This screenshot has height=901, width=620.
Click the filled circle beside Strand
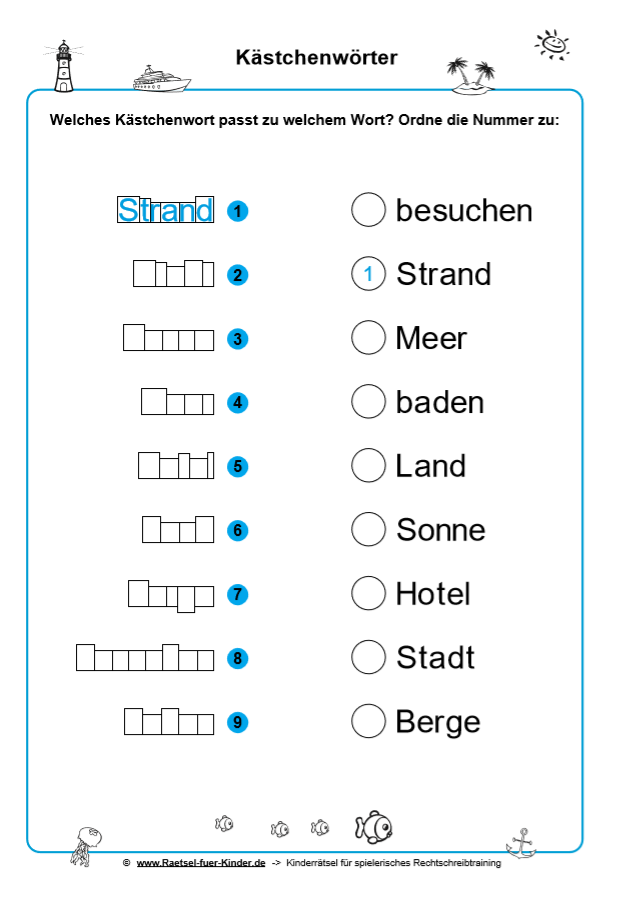pyautogui.click(x=368, y=274)
